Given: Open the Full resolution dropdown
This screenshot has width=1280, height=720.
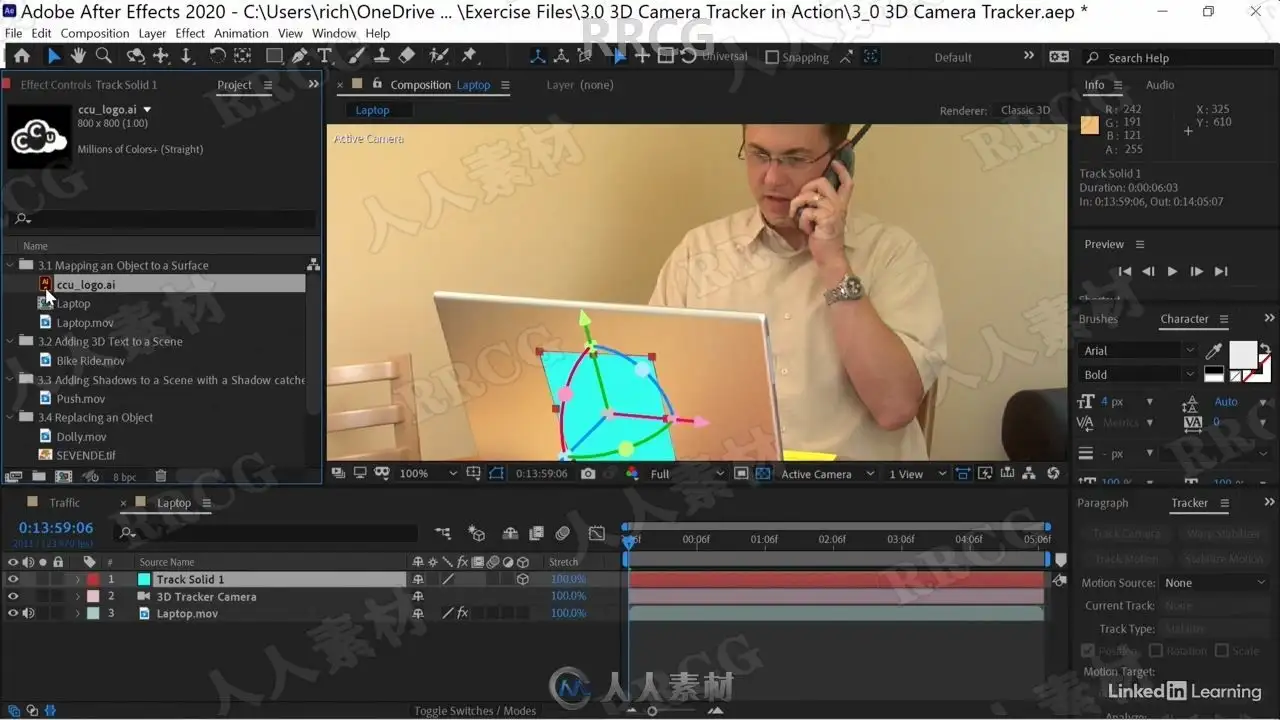Looking at the screenshot, I should tap(687, 474).
